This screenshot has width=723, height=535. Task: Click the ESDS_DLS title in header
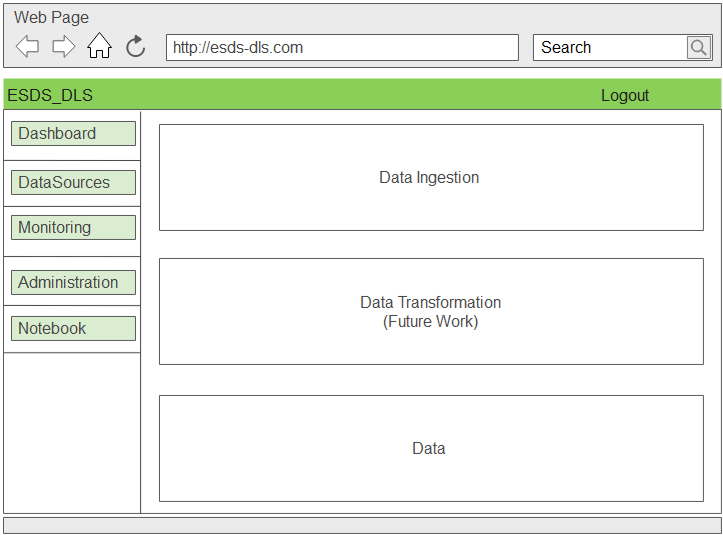tap(50, 95)
